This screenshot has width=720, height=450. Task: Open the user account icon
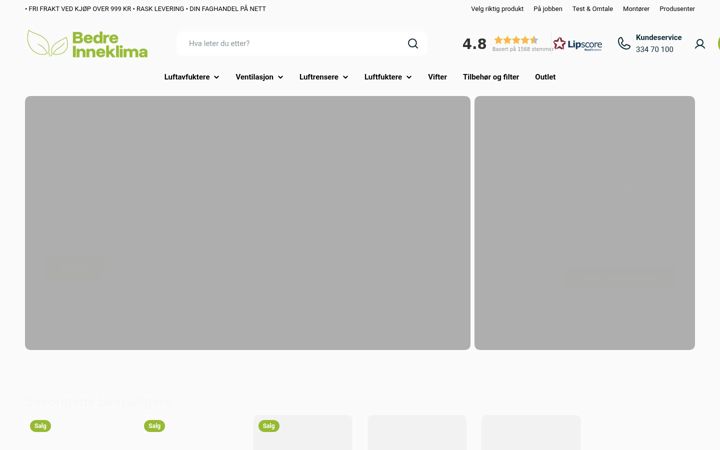699,44
